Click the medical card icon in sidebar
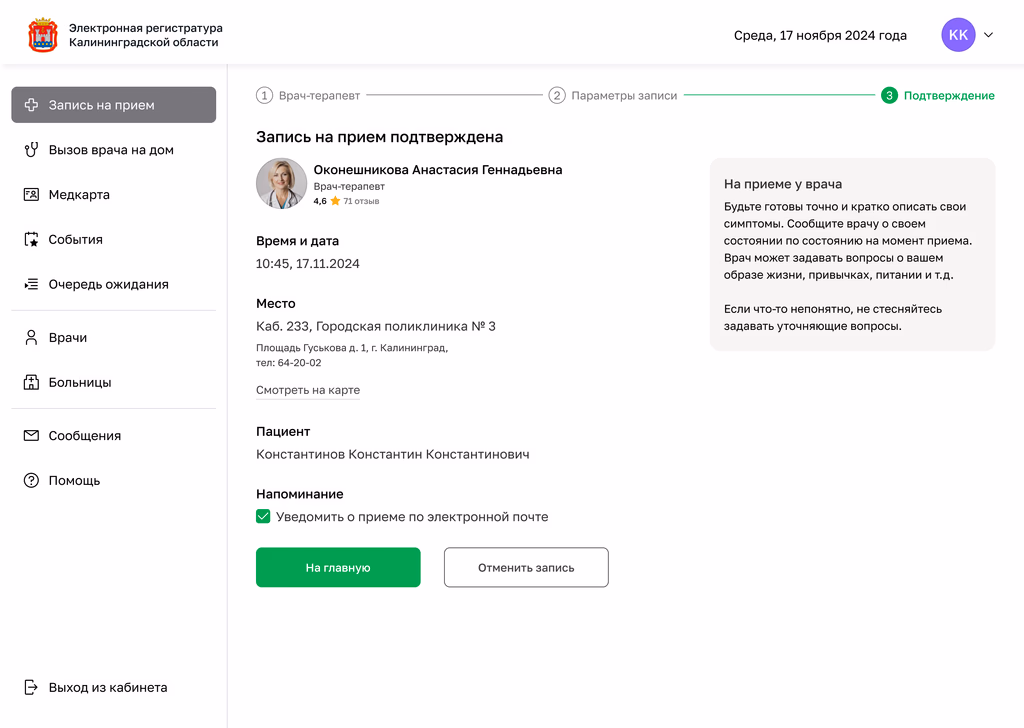Viewport: 1024px width, 728px height. click(x=31, y=195)
